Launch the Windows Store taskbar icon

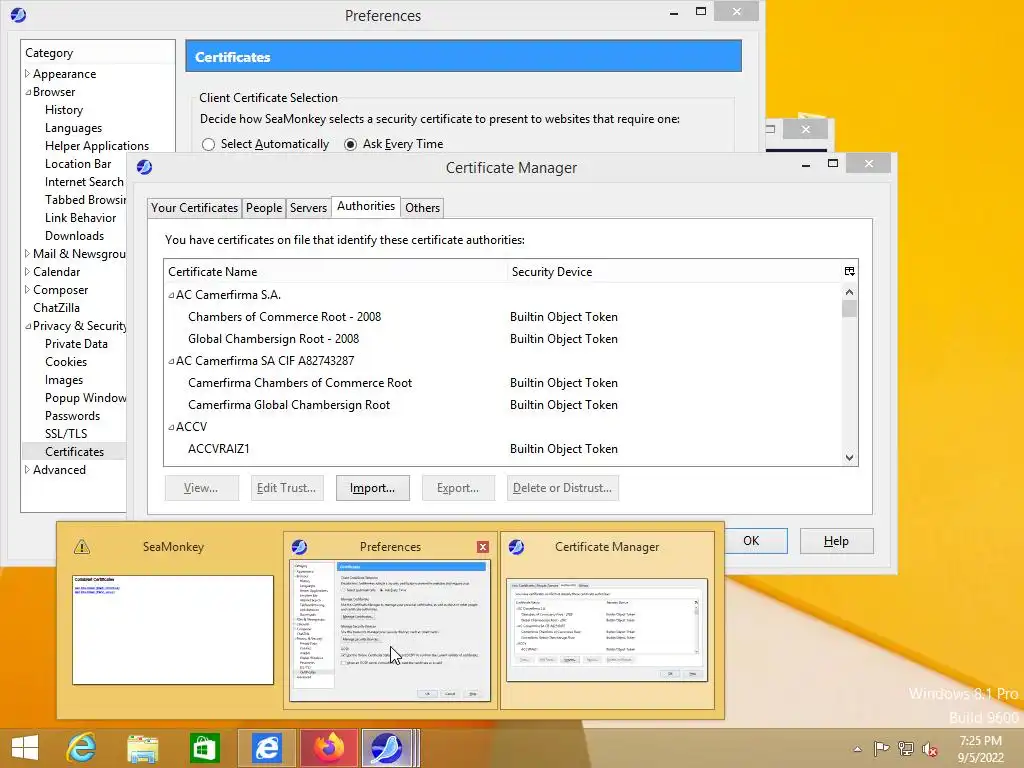pyautogui.click(x=204, y=748)
